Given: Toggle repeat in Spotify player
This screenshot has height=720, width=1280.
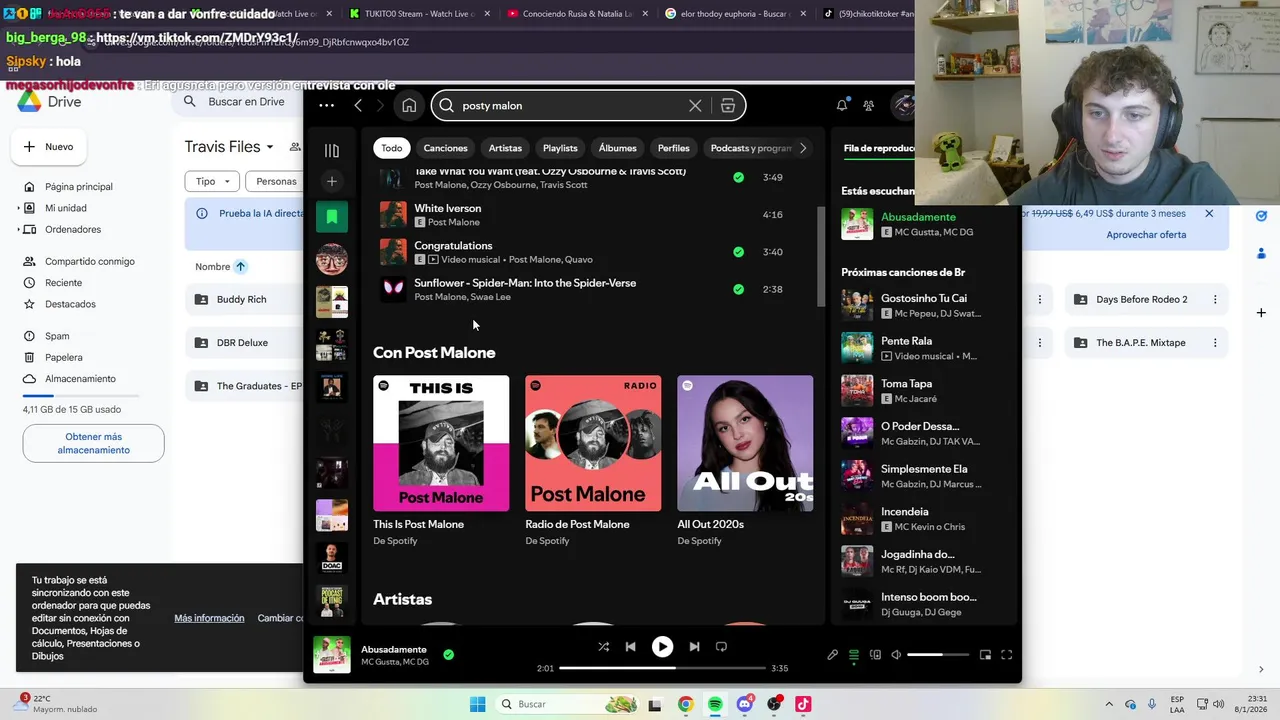Looking at the screenshot, I should pyautogui.click(x=721, y=647).
